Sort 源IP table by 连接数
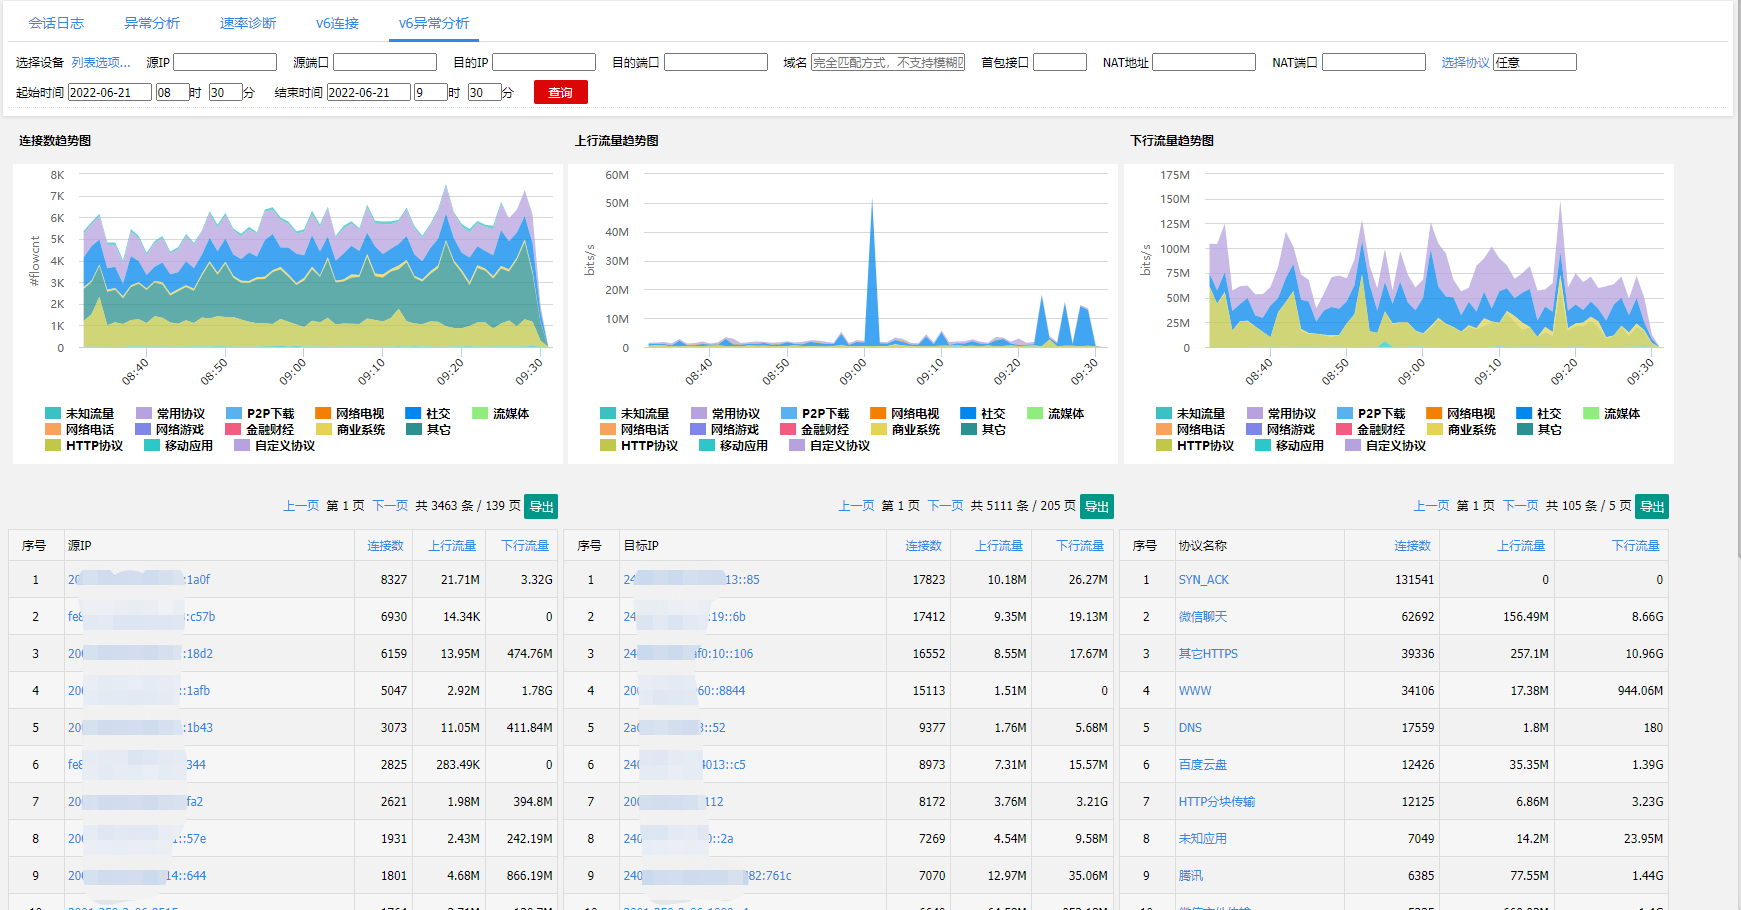This screenshot has height=910, width=1741. click(385, 545)
